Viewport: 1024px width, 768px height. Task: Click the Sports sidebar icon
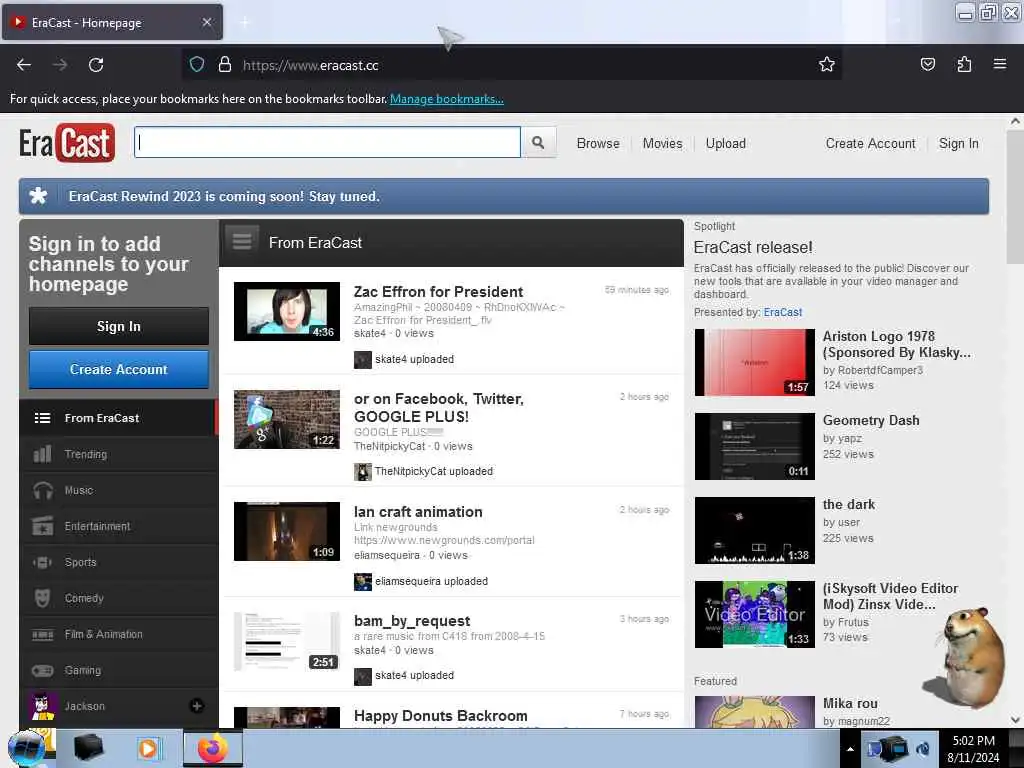[x=42, y=562]
